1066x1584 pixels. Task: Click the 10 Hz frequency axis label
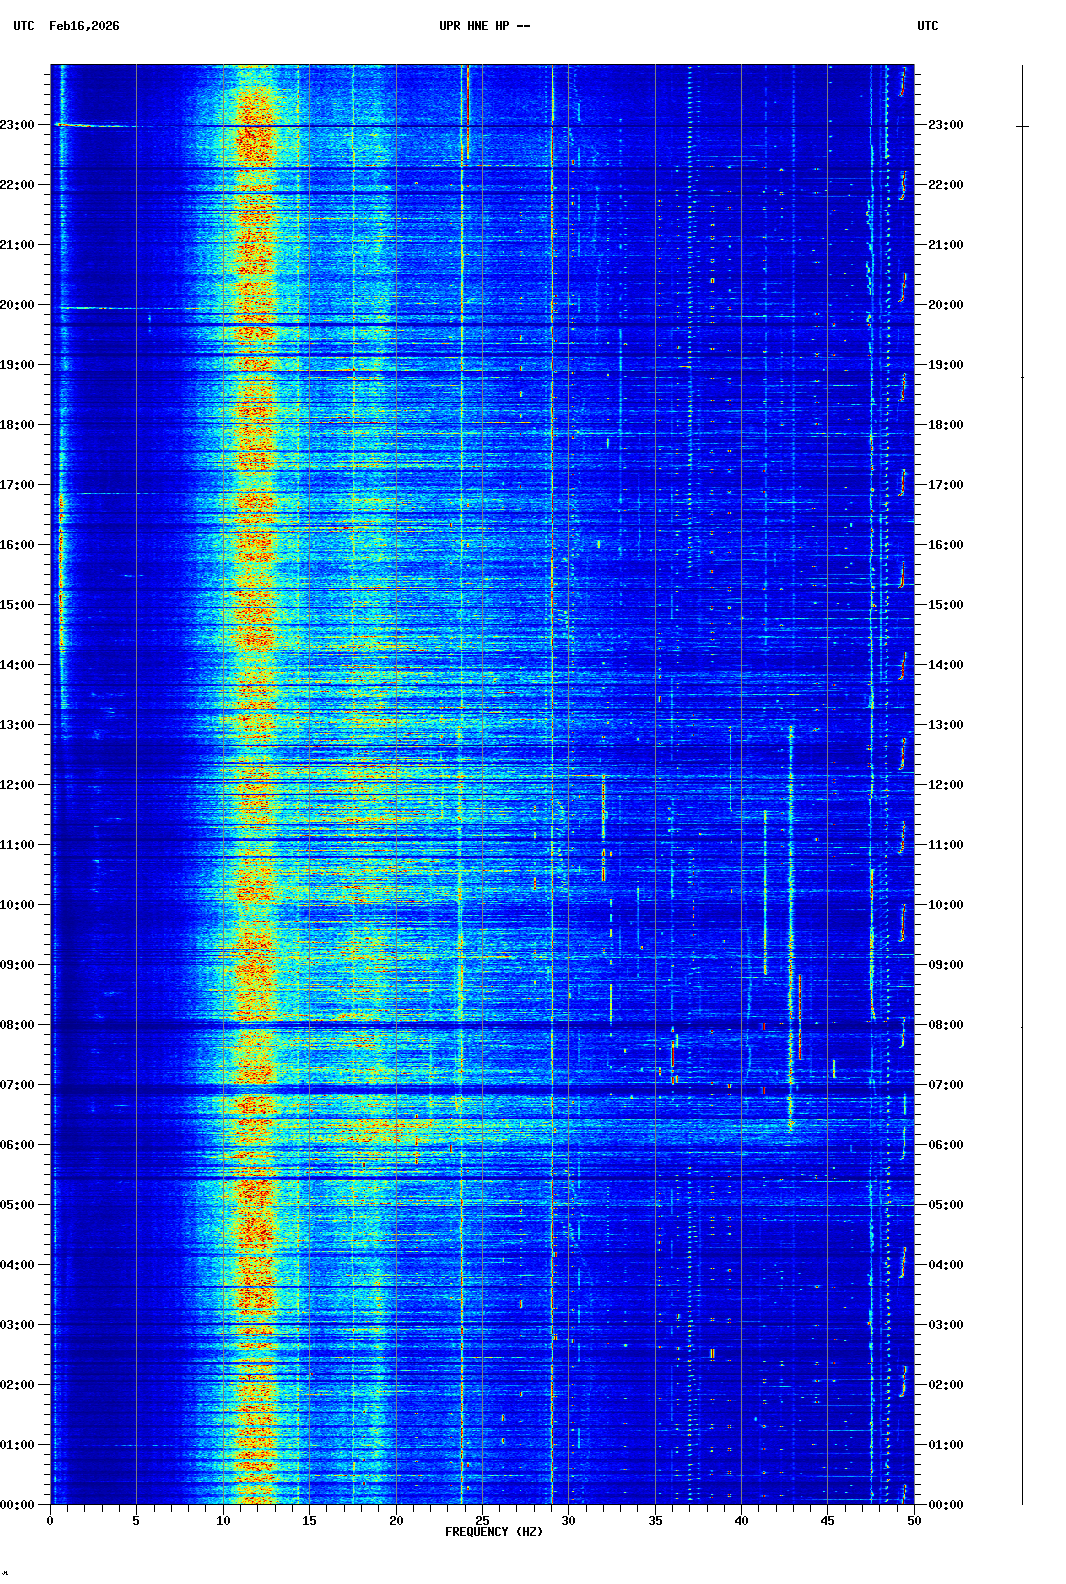(223, 1521)
